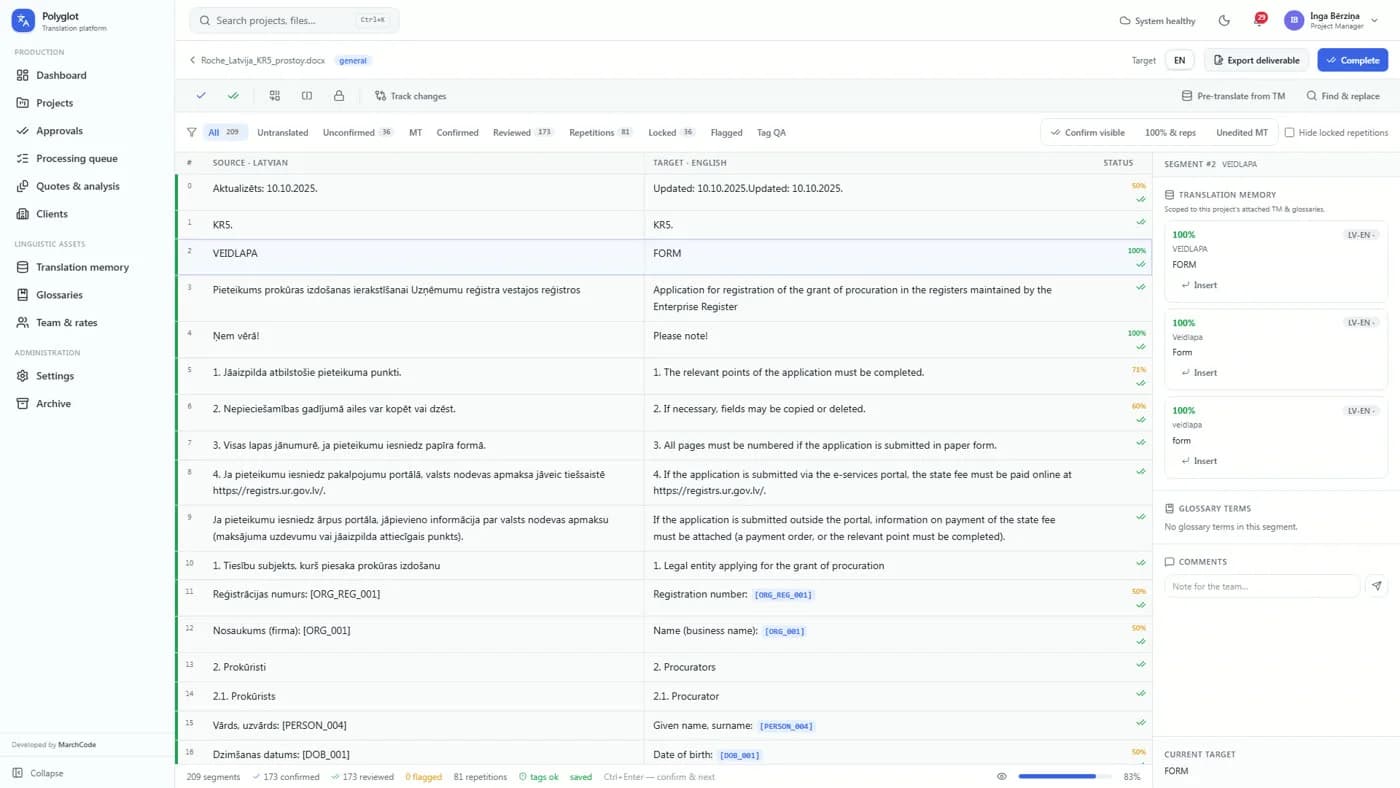This screenshot has height=788, width=1400.
Task: Click the split-view columns toolbar icon
Action: [x=307, y=96]
